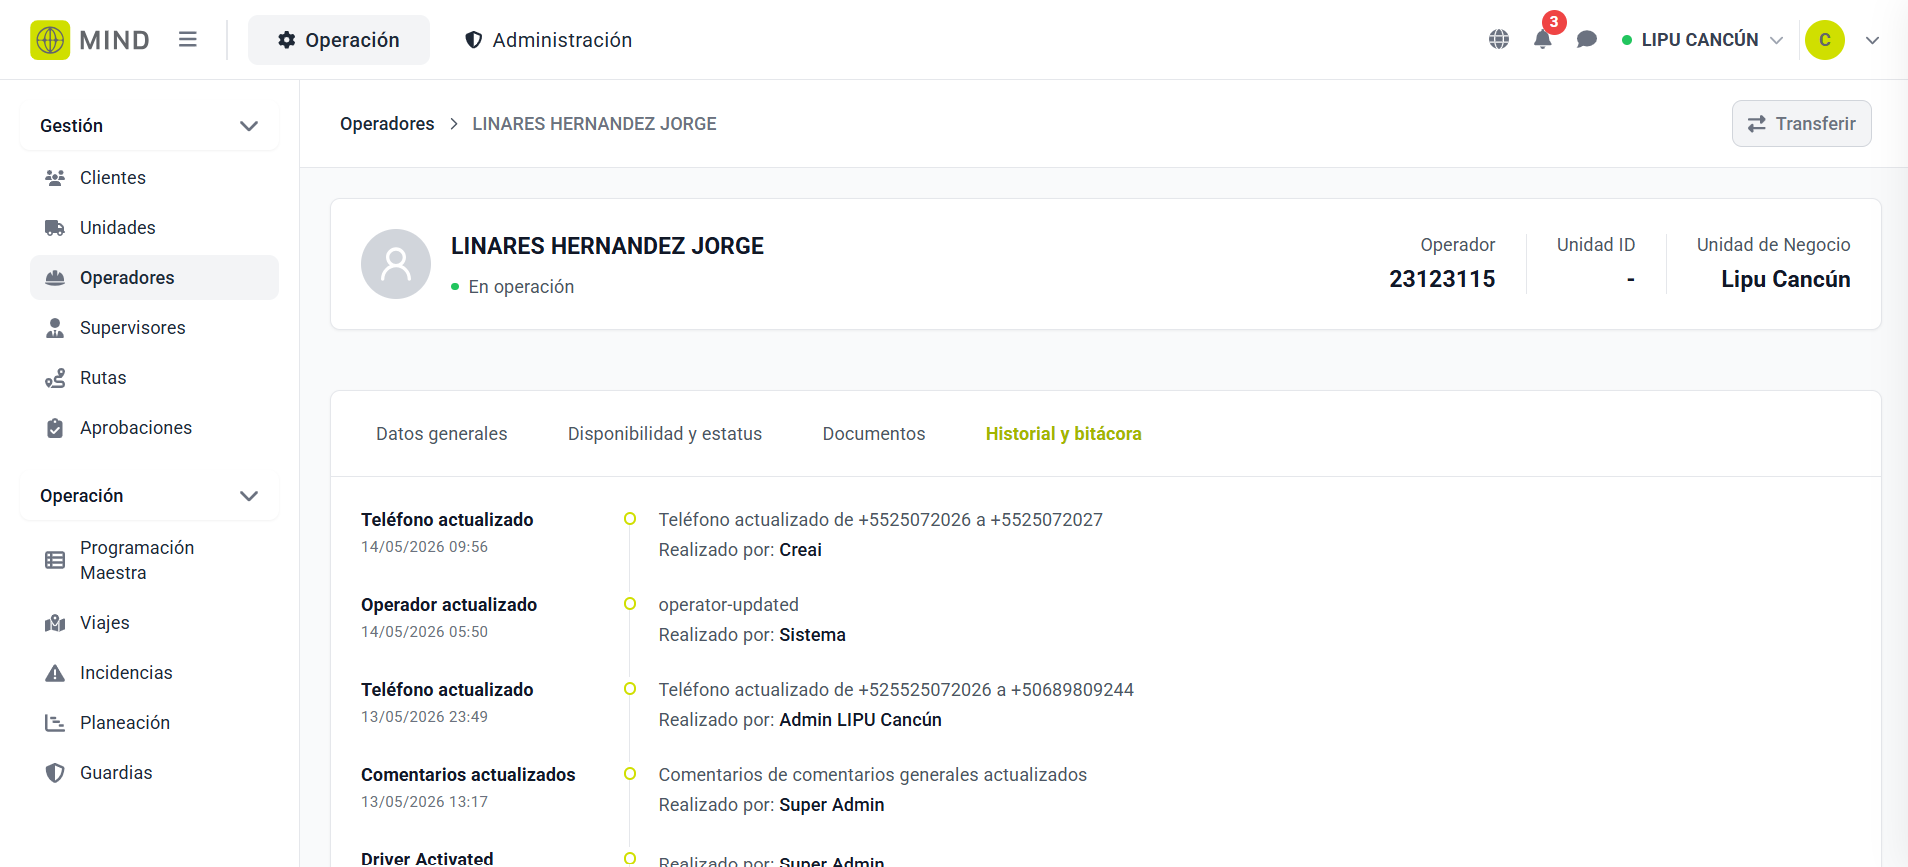
Task: Open Incidencias page
Action: (x=154, y=673)
